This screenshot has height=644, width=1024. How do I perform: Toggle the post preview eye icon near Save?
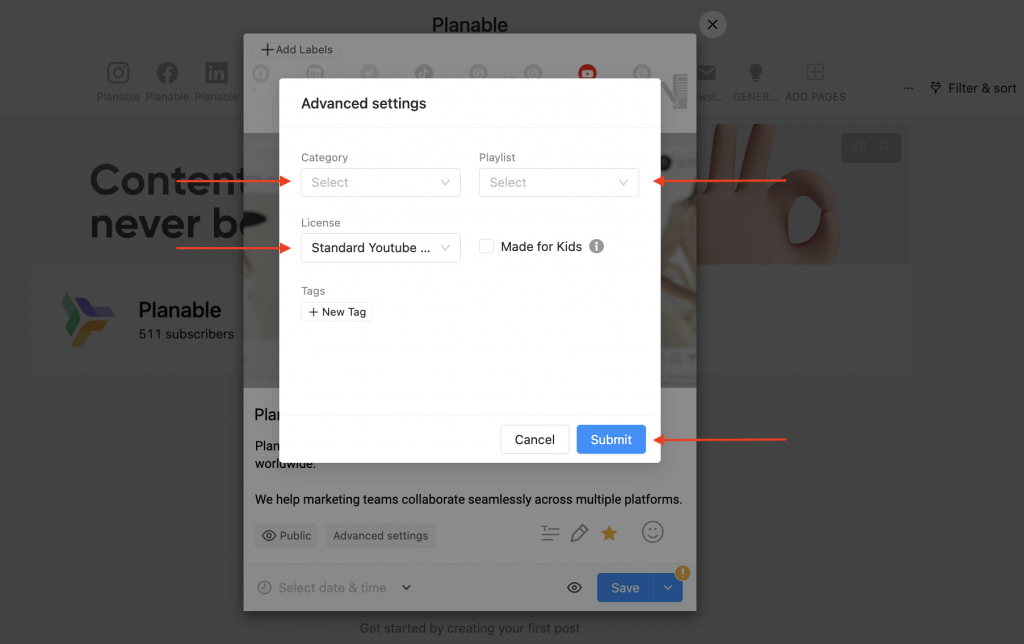click(574, 588)
